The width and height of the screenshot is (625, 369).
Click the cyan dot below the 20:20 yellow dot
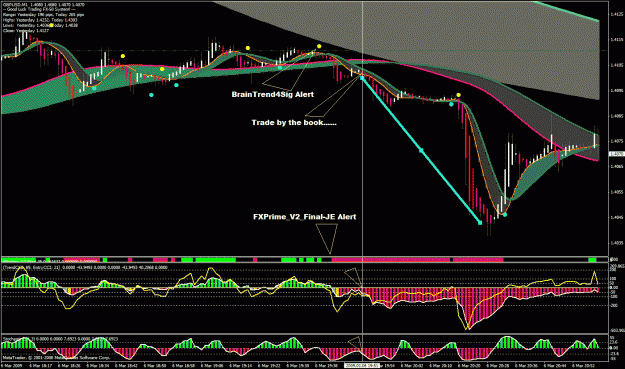[x=451, y=104]
